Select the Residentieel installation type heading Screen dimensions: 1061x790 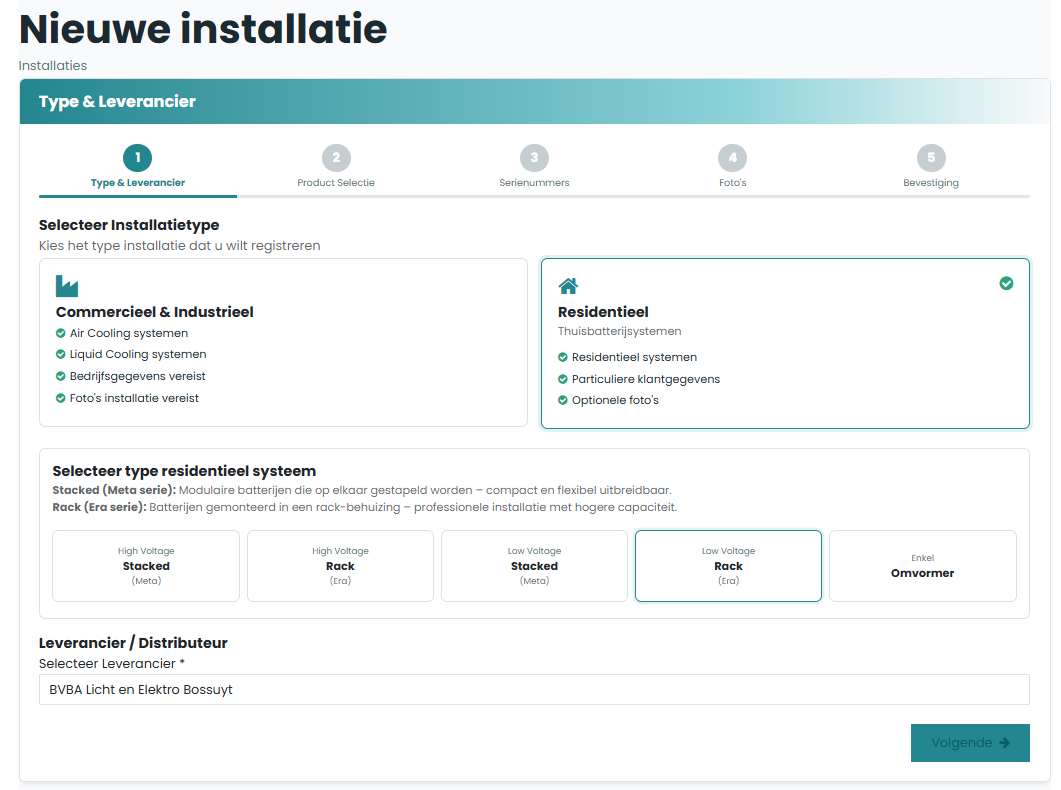coord(603,312)
